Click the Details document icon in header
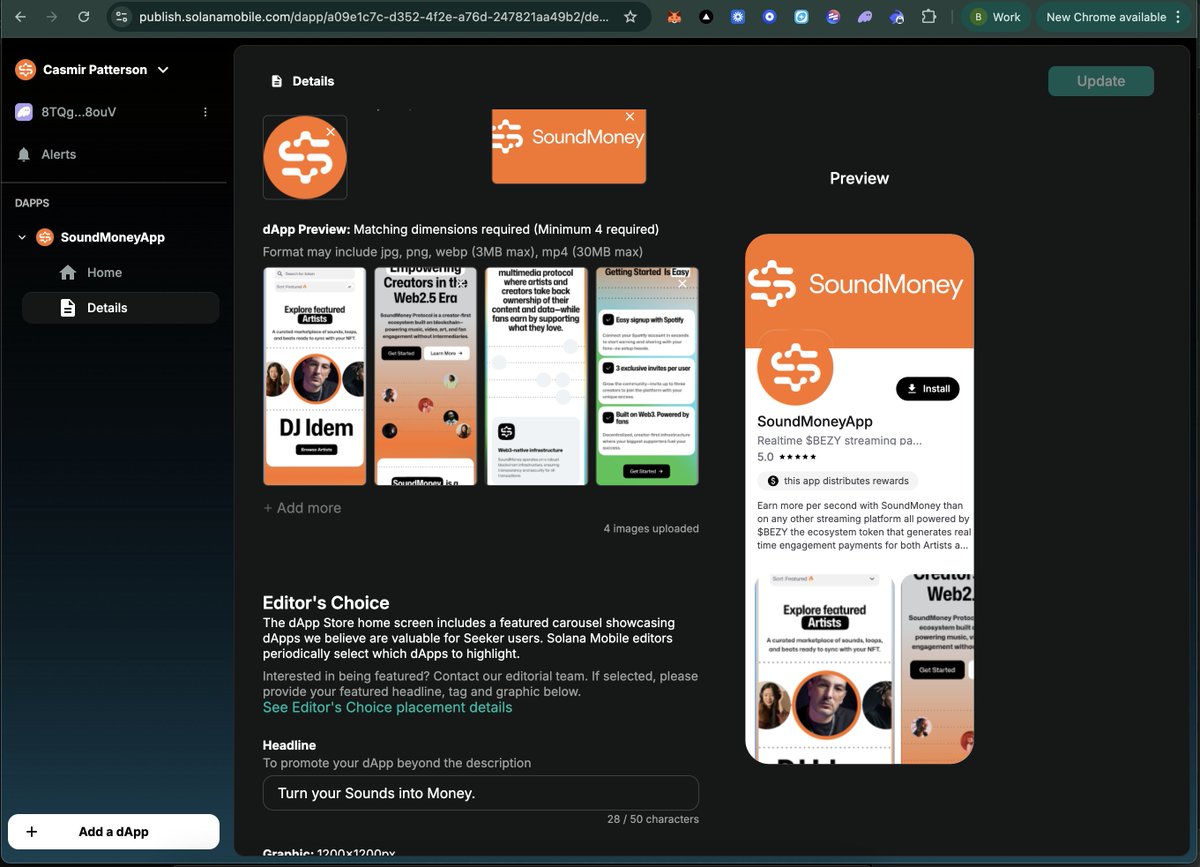 pyautogui.click(x=276, y=81)
